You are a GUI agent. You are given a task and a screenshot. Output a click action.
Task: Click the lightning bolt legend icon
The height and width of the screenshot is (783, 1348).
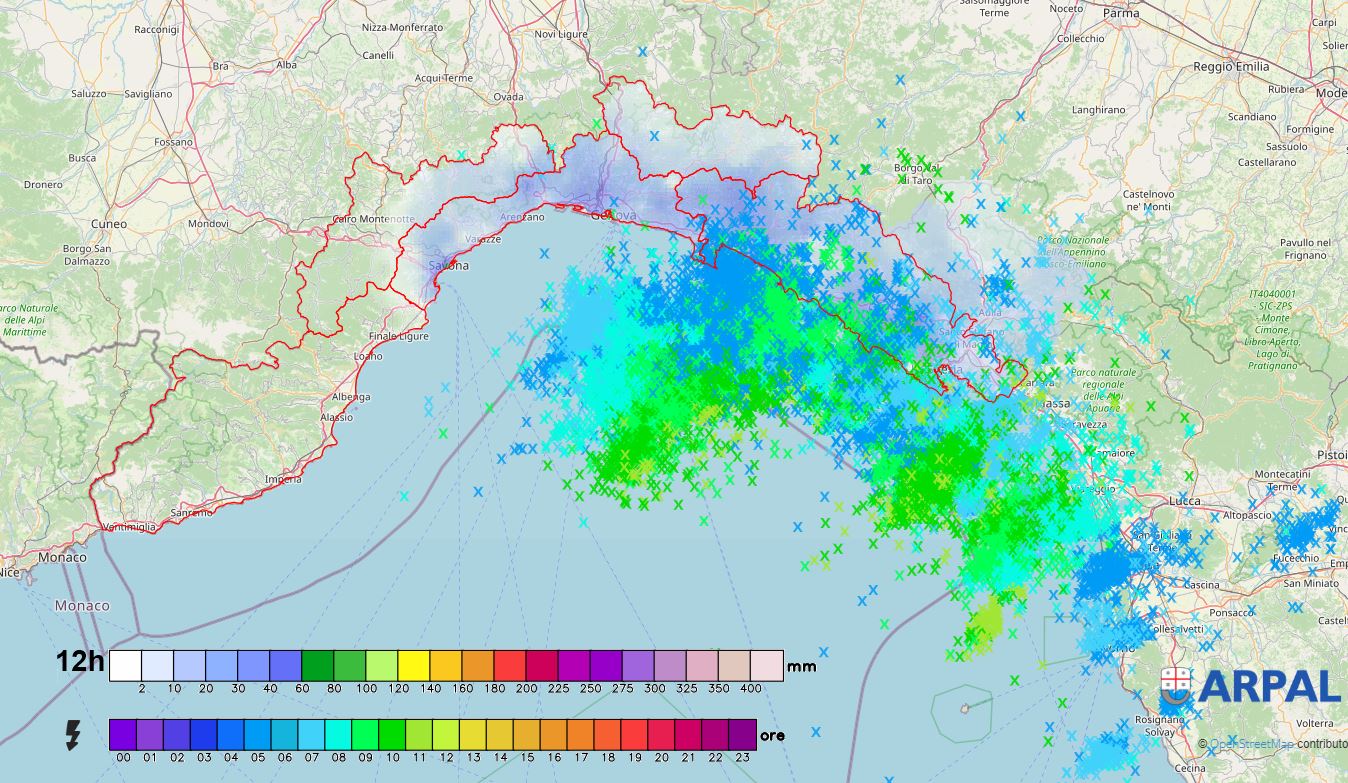[x=72, y=734]
